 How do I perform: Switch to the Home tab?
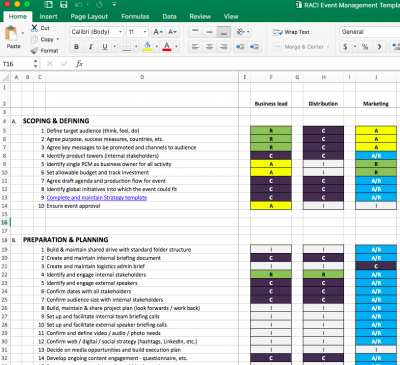18,17
